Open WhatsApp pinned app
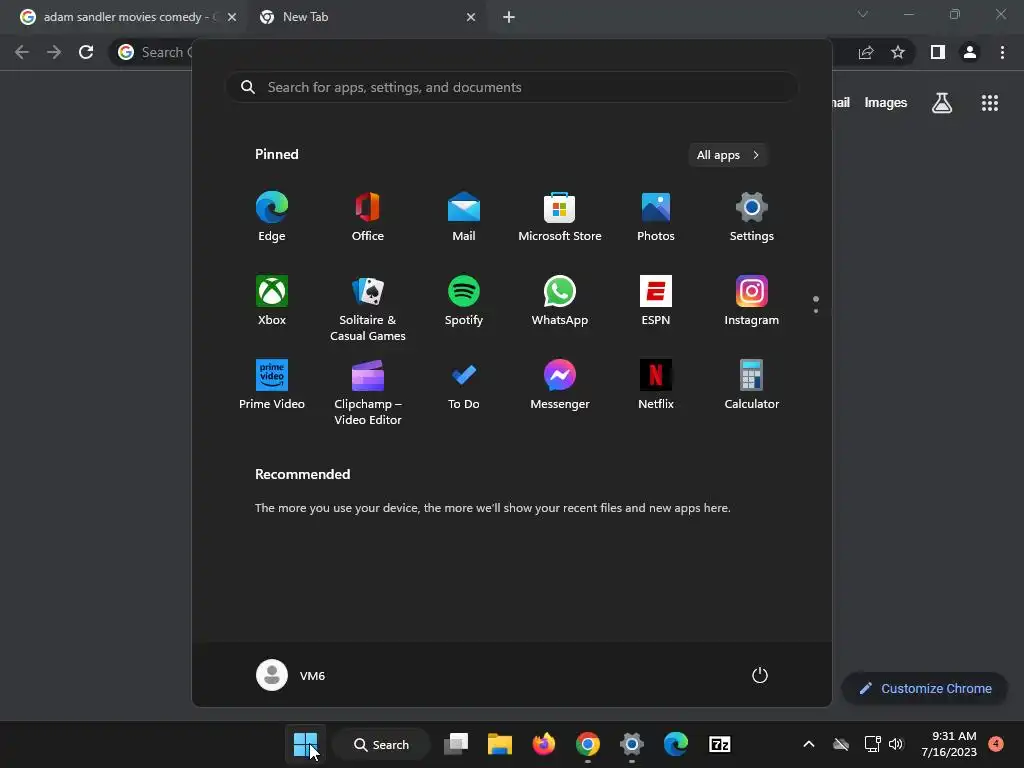 point(560,301)
